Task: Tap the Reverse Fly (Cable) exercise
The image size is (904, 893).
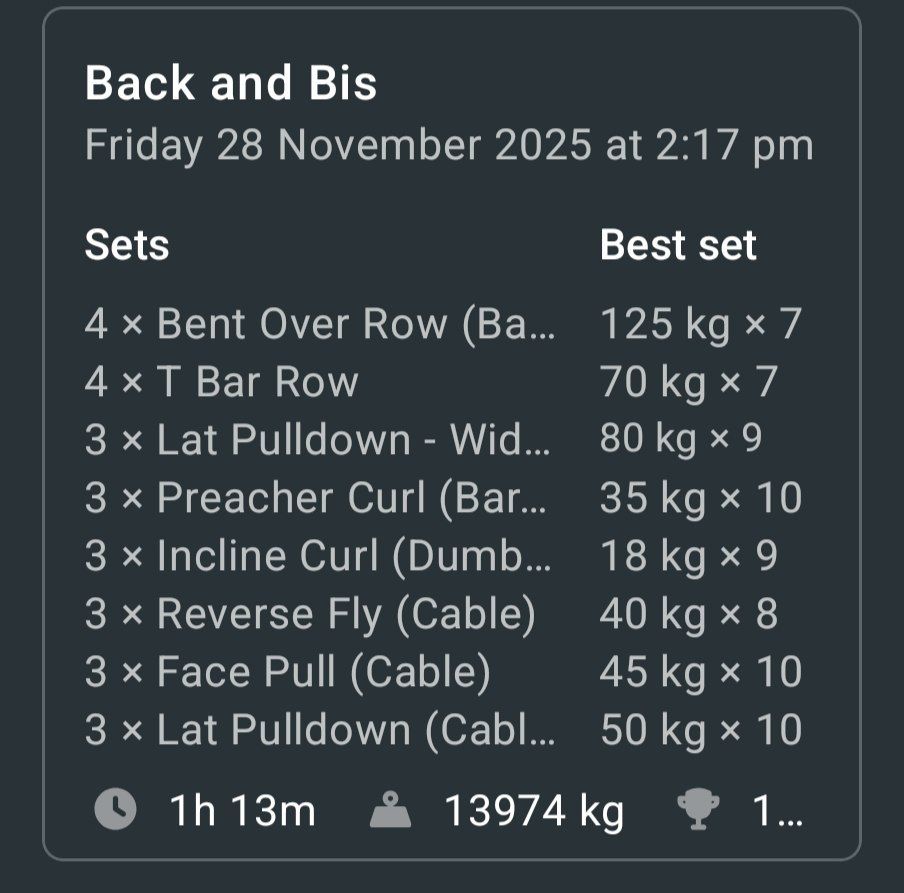Action: [310, 614]
